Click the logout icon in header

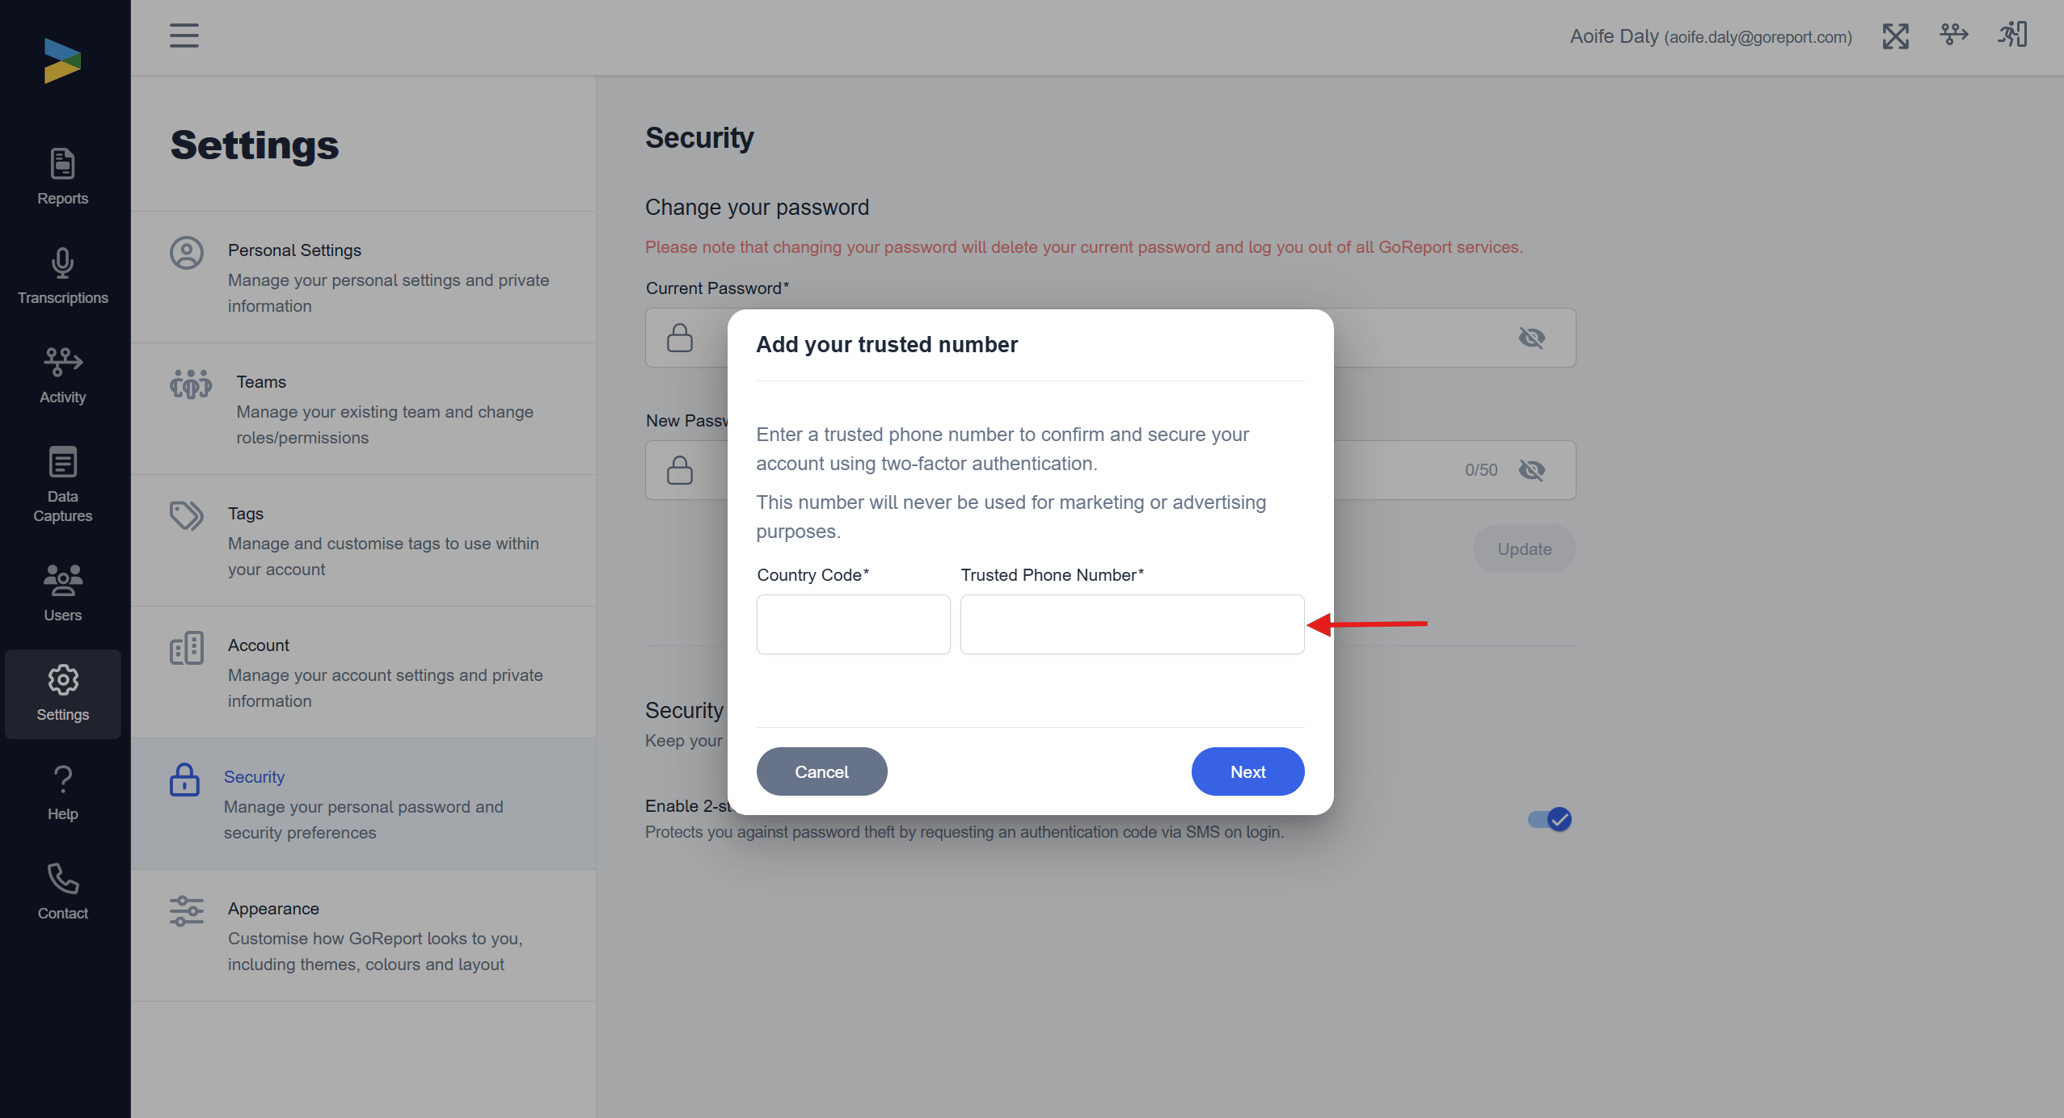point(2012,36)
